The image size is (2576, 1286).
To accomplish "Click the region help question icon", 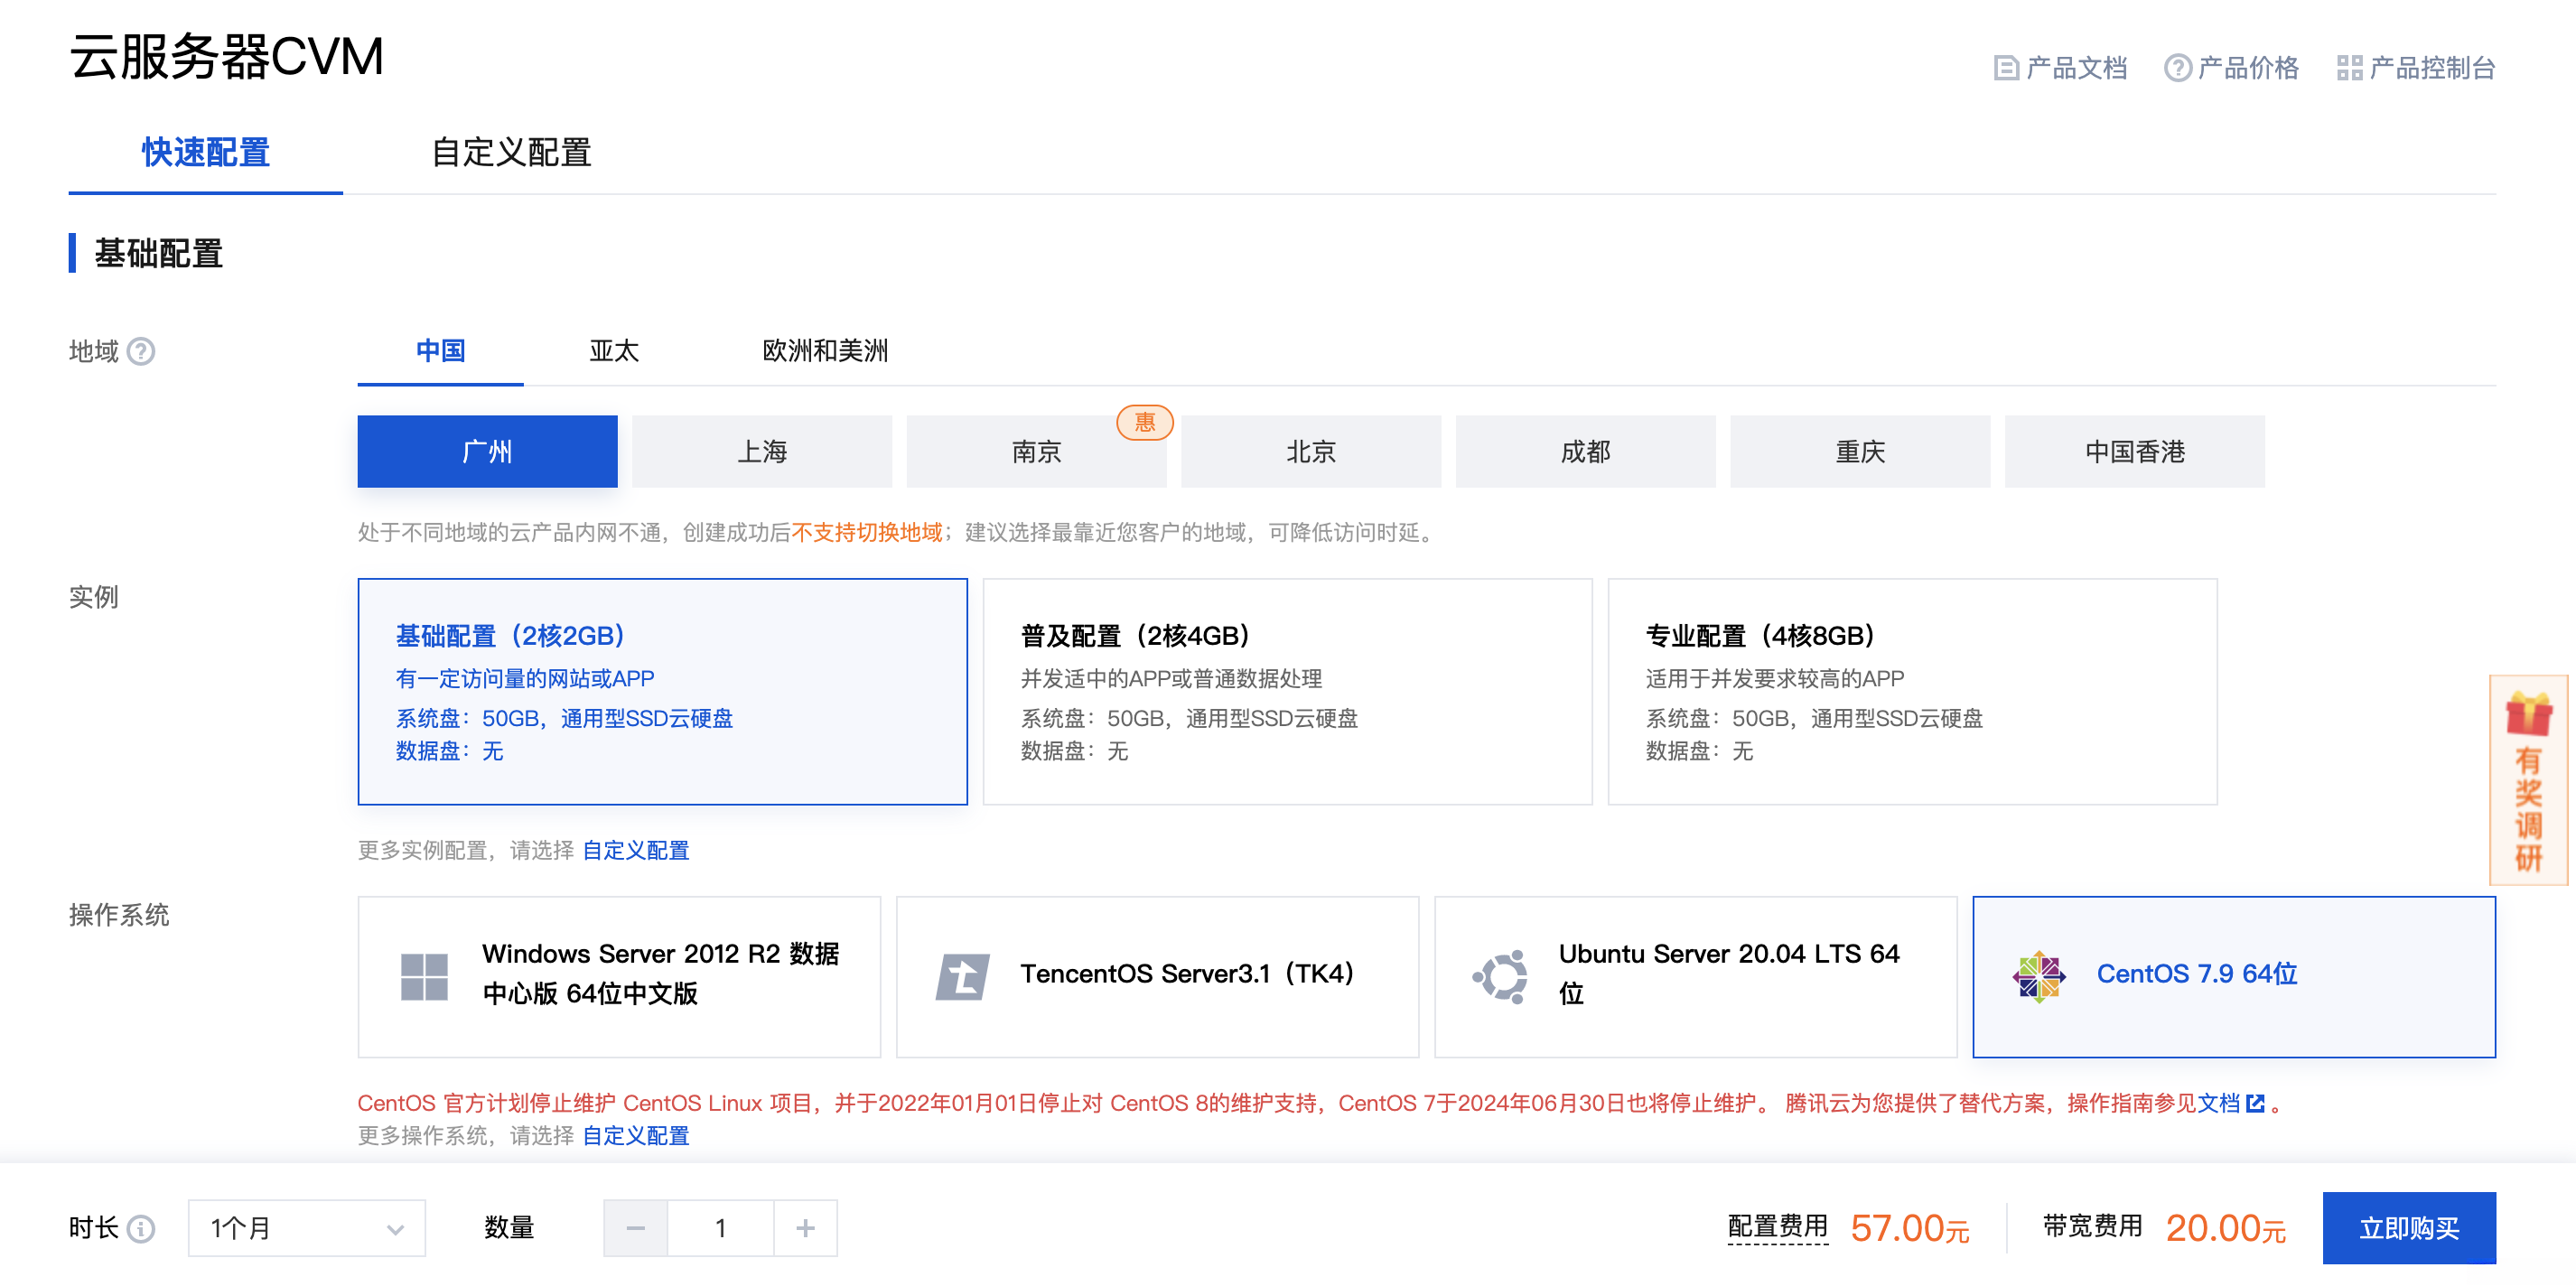I will (142, 352).
